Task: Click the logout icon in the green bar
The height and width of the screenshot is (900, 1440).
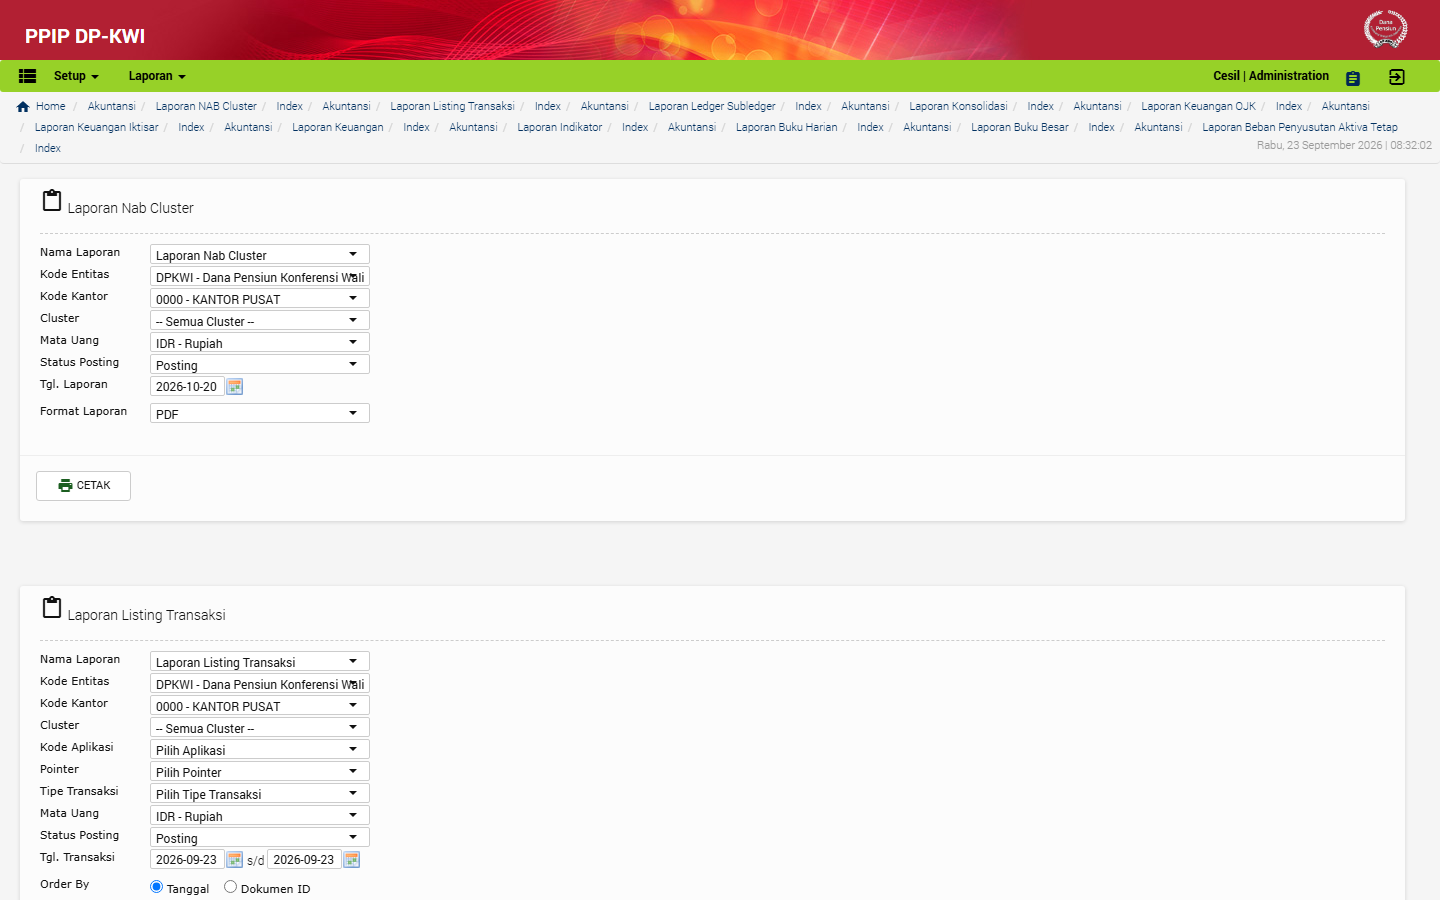Action: pos(1397,77)
